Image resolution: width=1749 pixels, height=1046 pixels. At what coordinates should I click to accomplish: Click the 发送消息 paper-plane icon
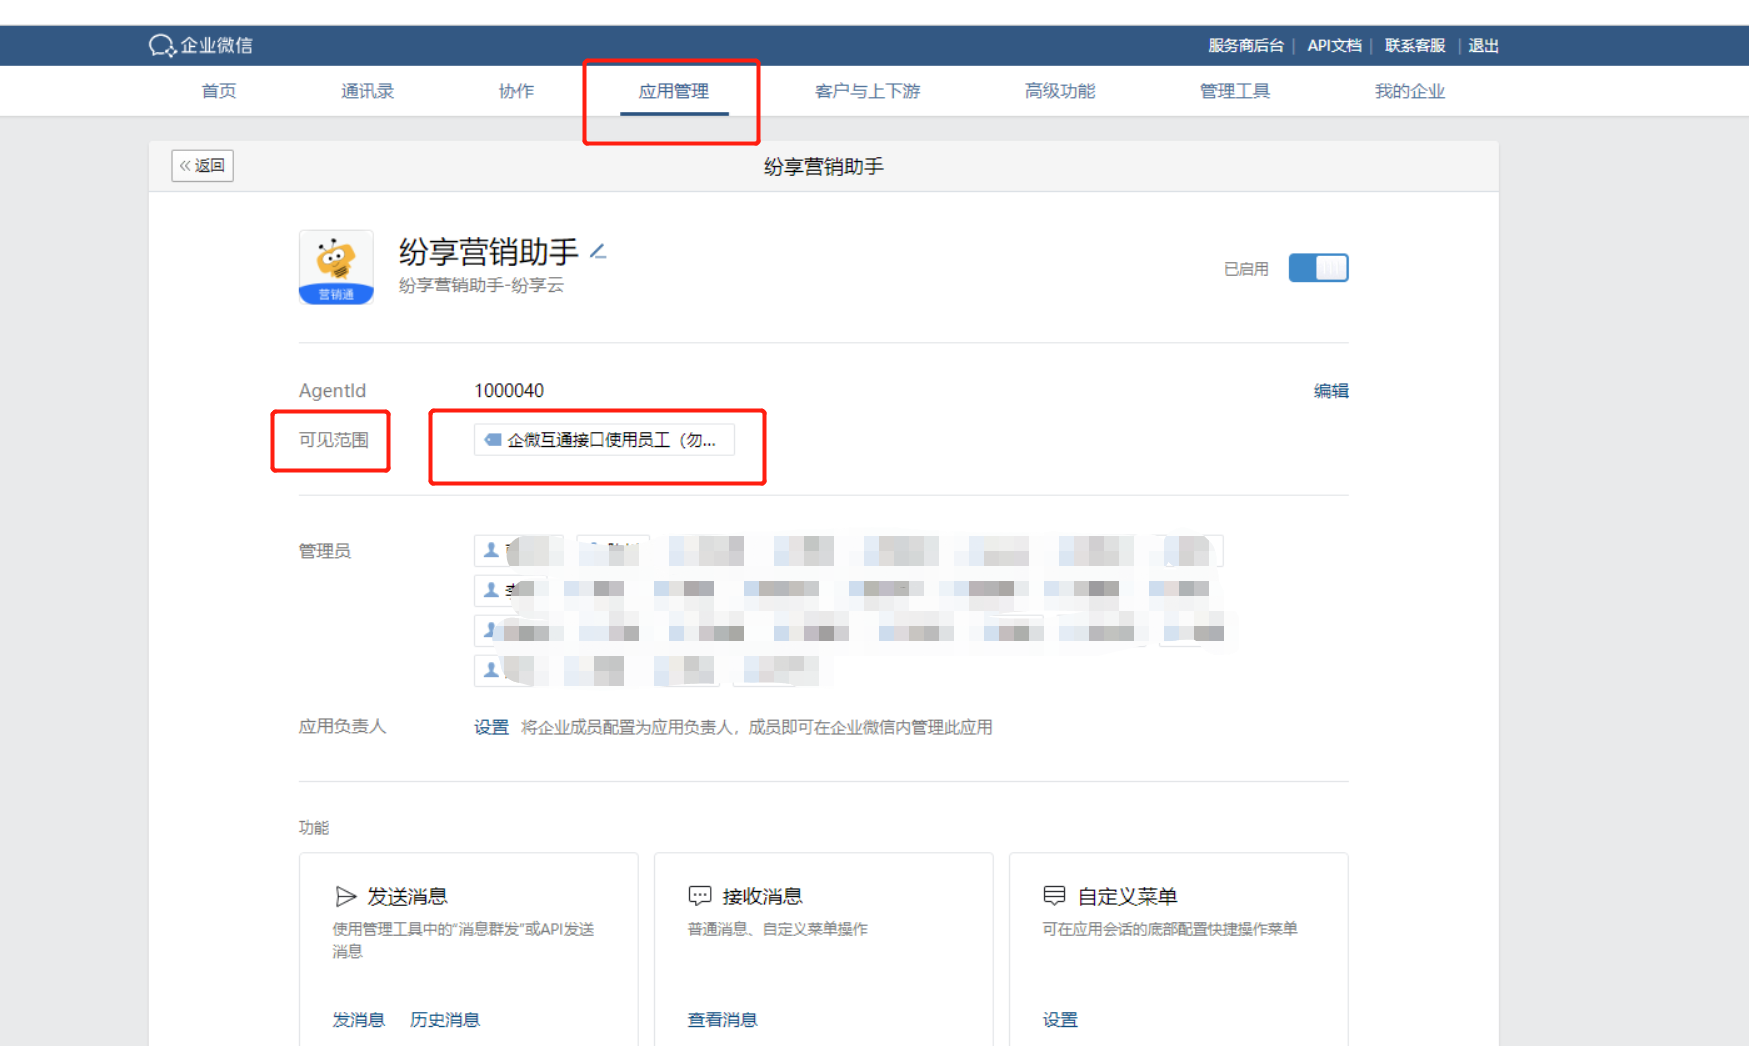(x=345, y=896)
